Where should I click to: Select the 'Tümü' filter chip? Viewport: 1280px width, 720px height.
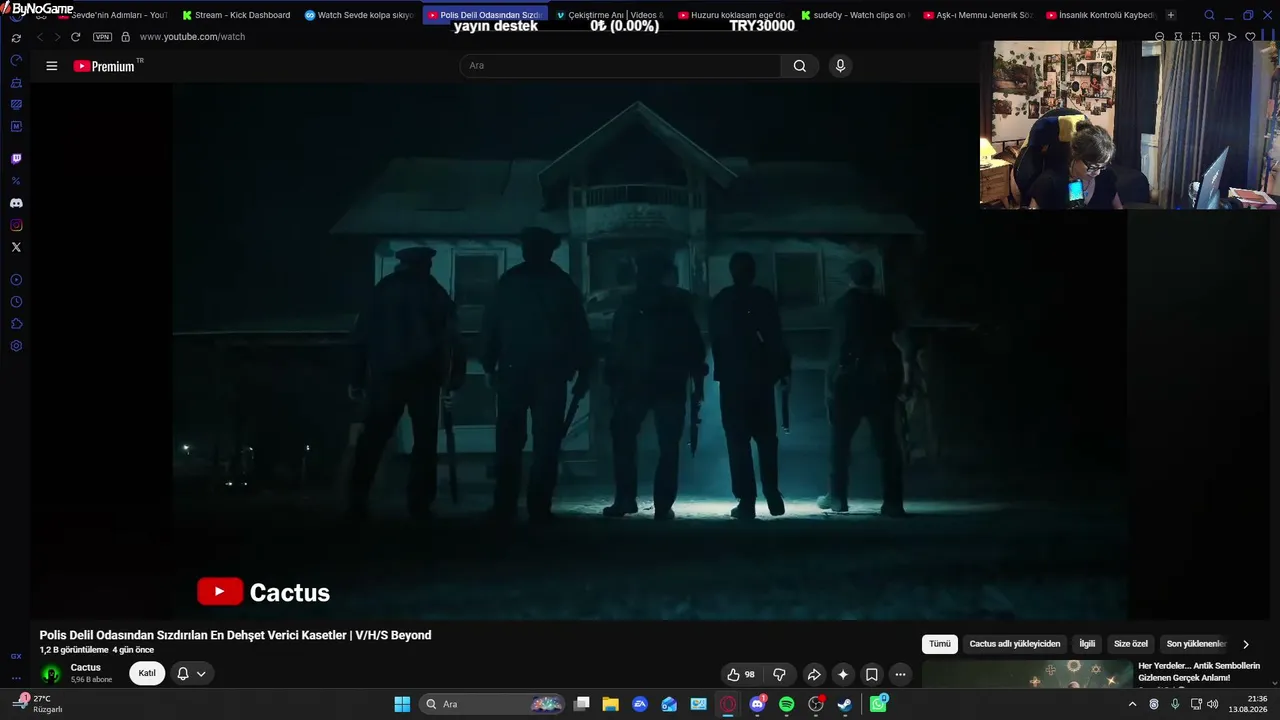point(940,644)
